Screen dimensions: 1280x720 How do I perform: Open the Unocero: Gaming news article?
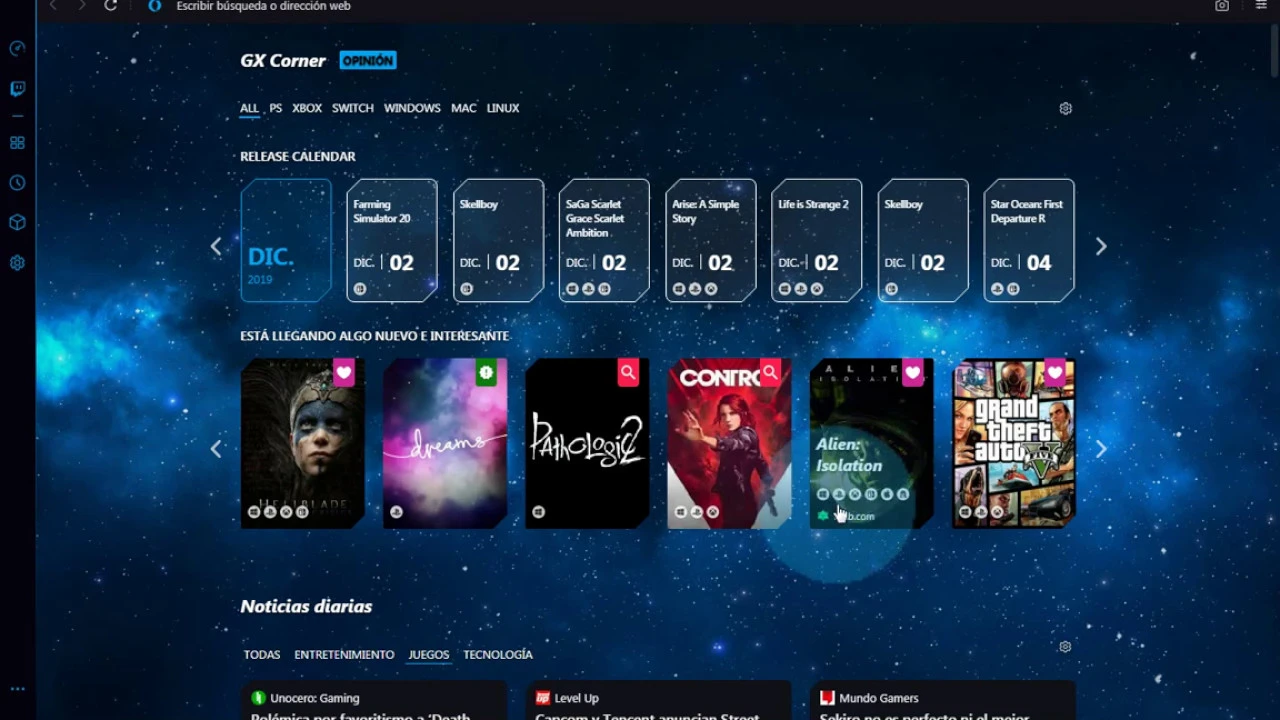pos(374,700)
